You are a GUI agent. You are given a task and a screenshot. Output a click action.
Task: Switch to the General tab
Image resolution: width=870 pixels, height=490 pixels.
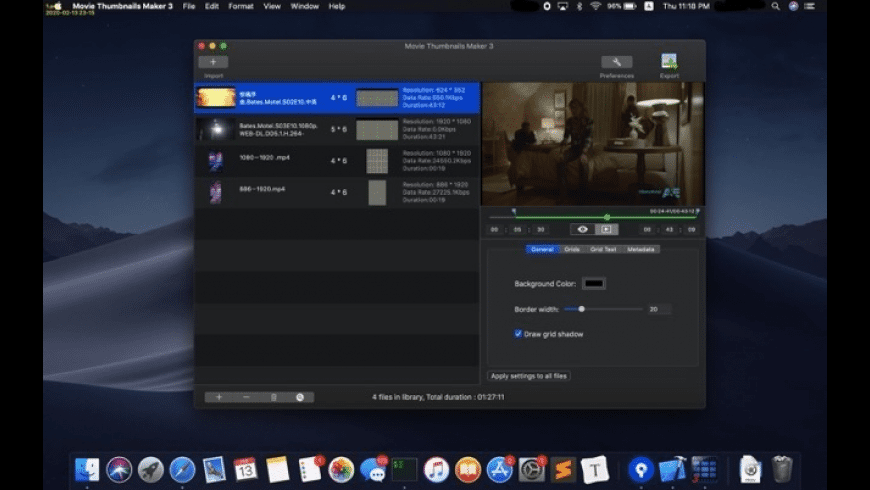coord(542,249)
